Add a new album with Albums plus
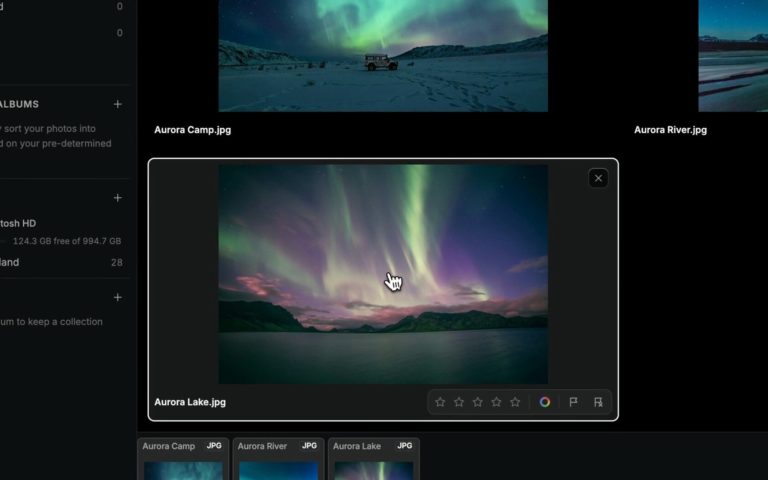This screenshot has width=768, height=480. point(118,104)
